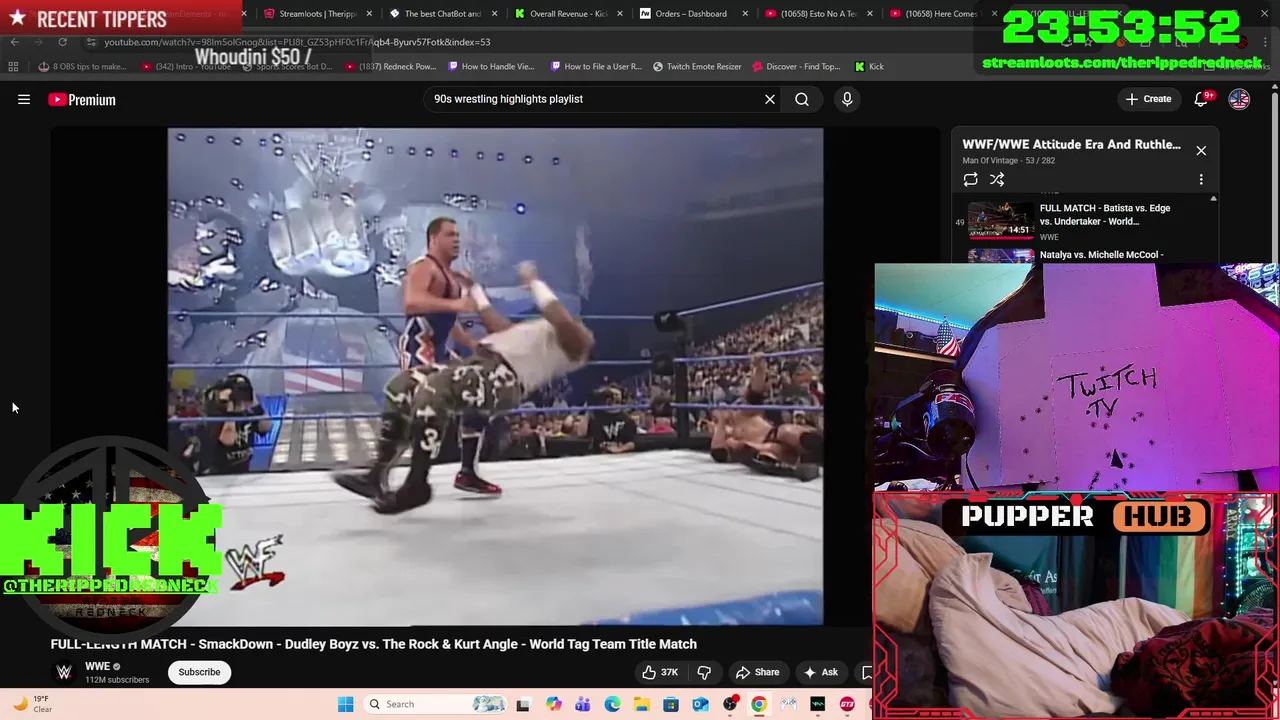
Task: Run search with the magnifier button
Action: (802, 99)
